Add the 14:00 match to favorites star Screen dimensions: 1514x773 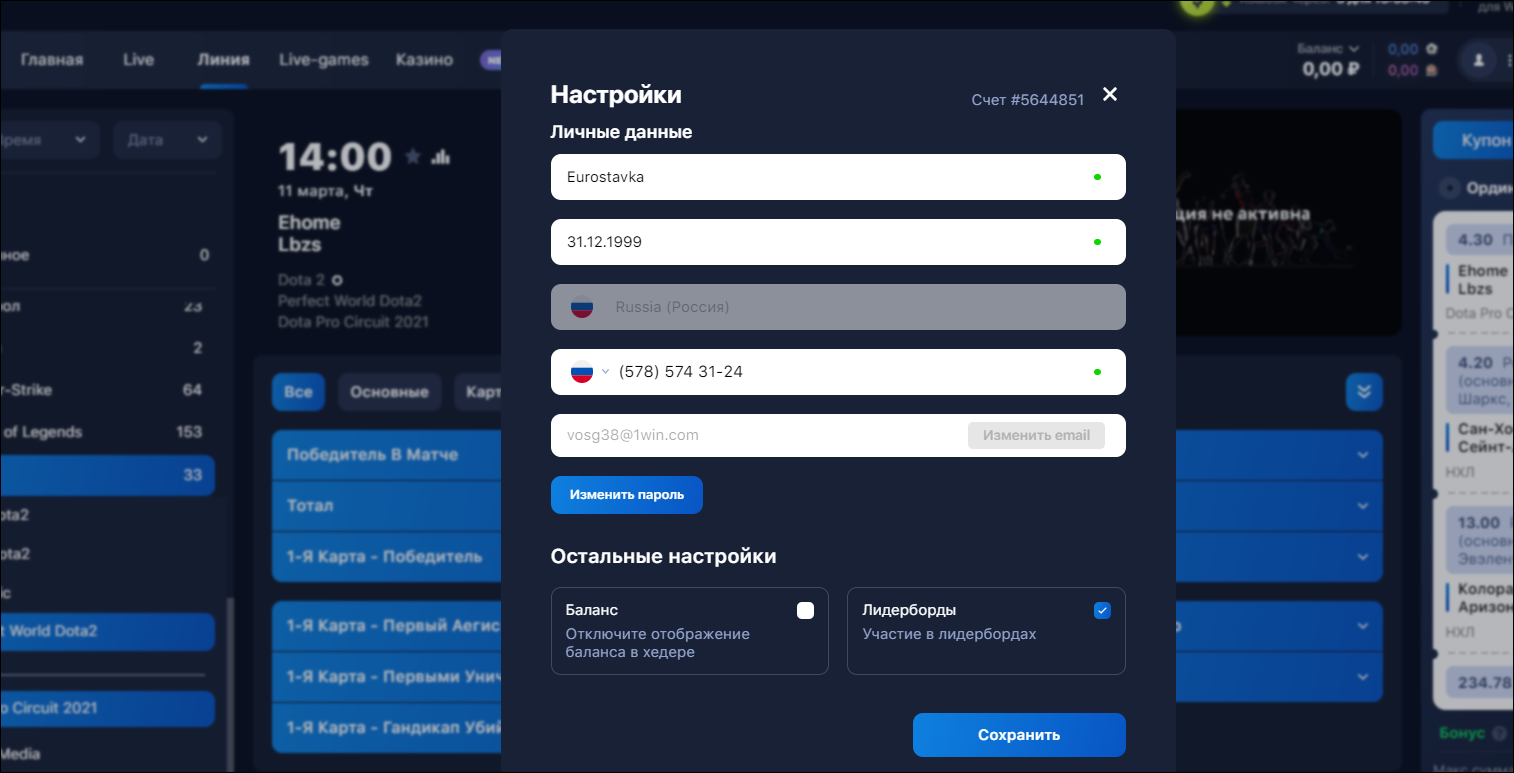click(x=412, y=156)
